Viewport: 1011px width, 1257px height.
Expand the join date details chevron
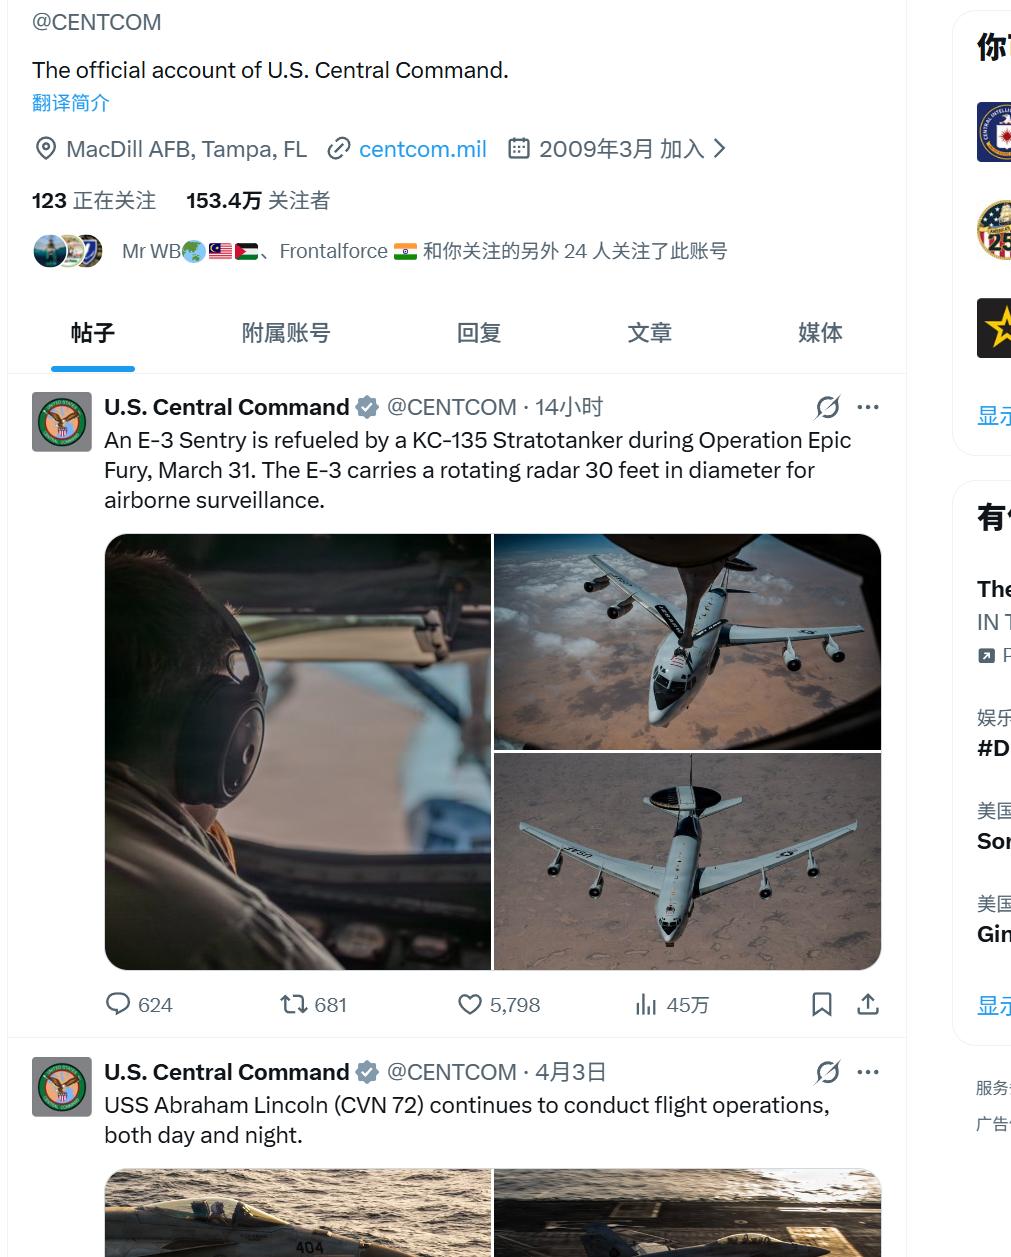(719, 149)
